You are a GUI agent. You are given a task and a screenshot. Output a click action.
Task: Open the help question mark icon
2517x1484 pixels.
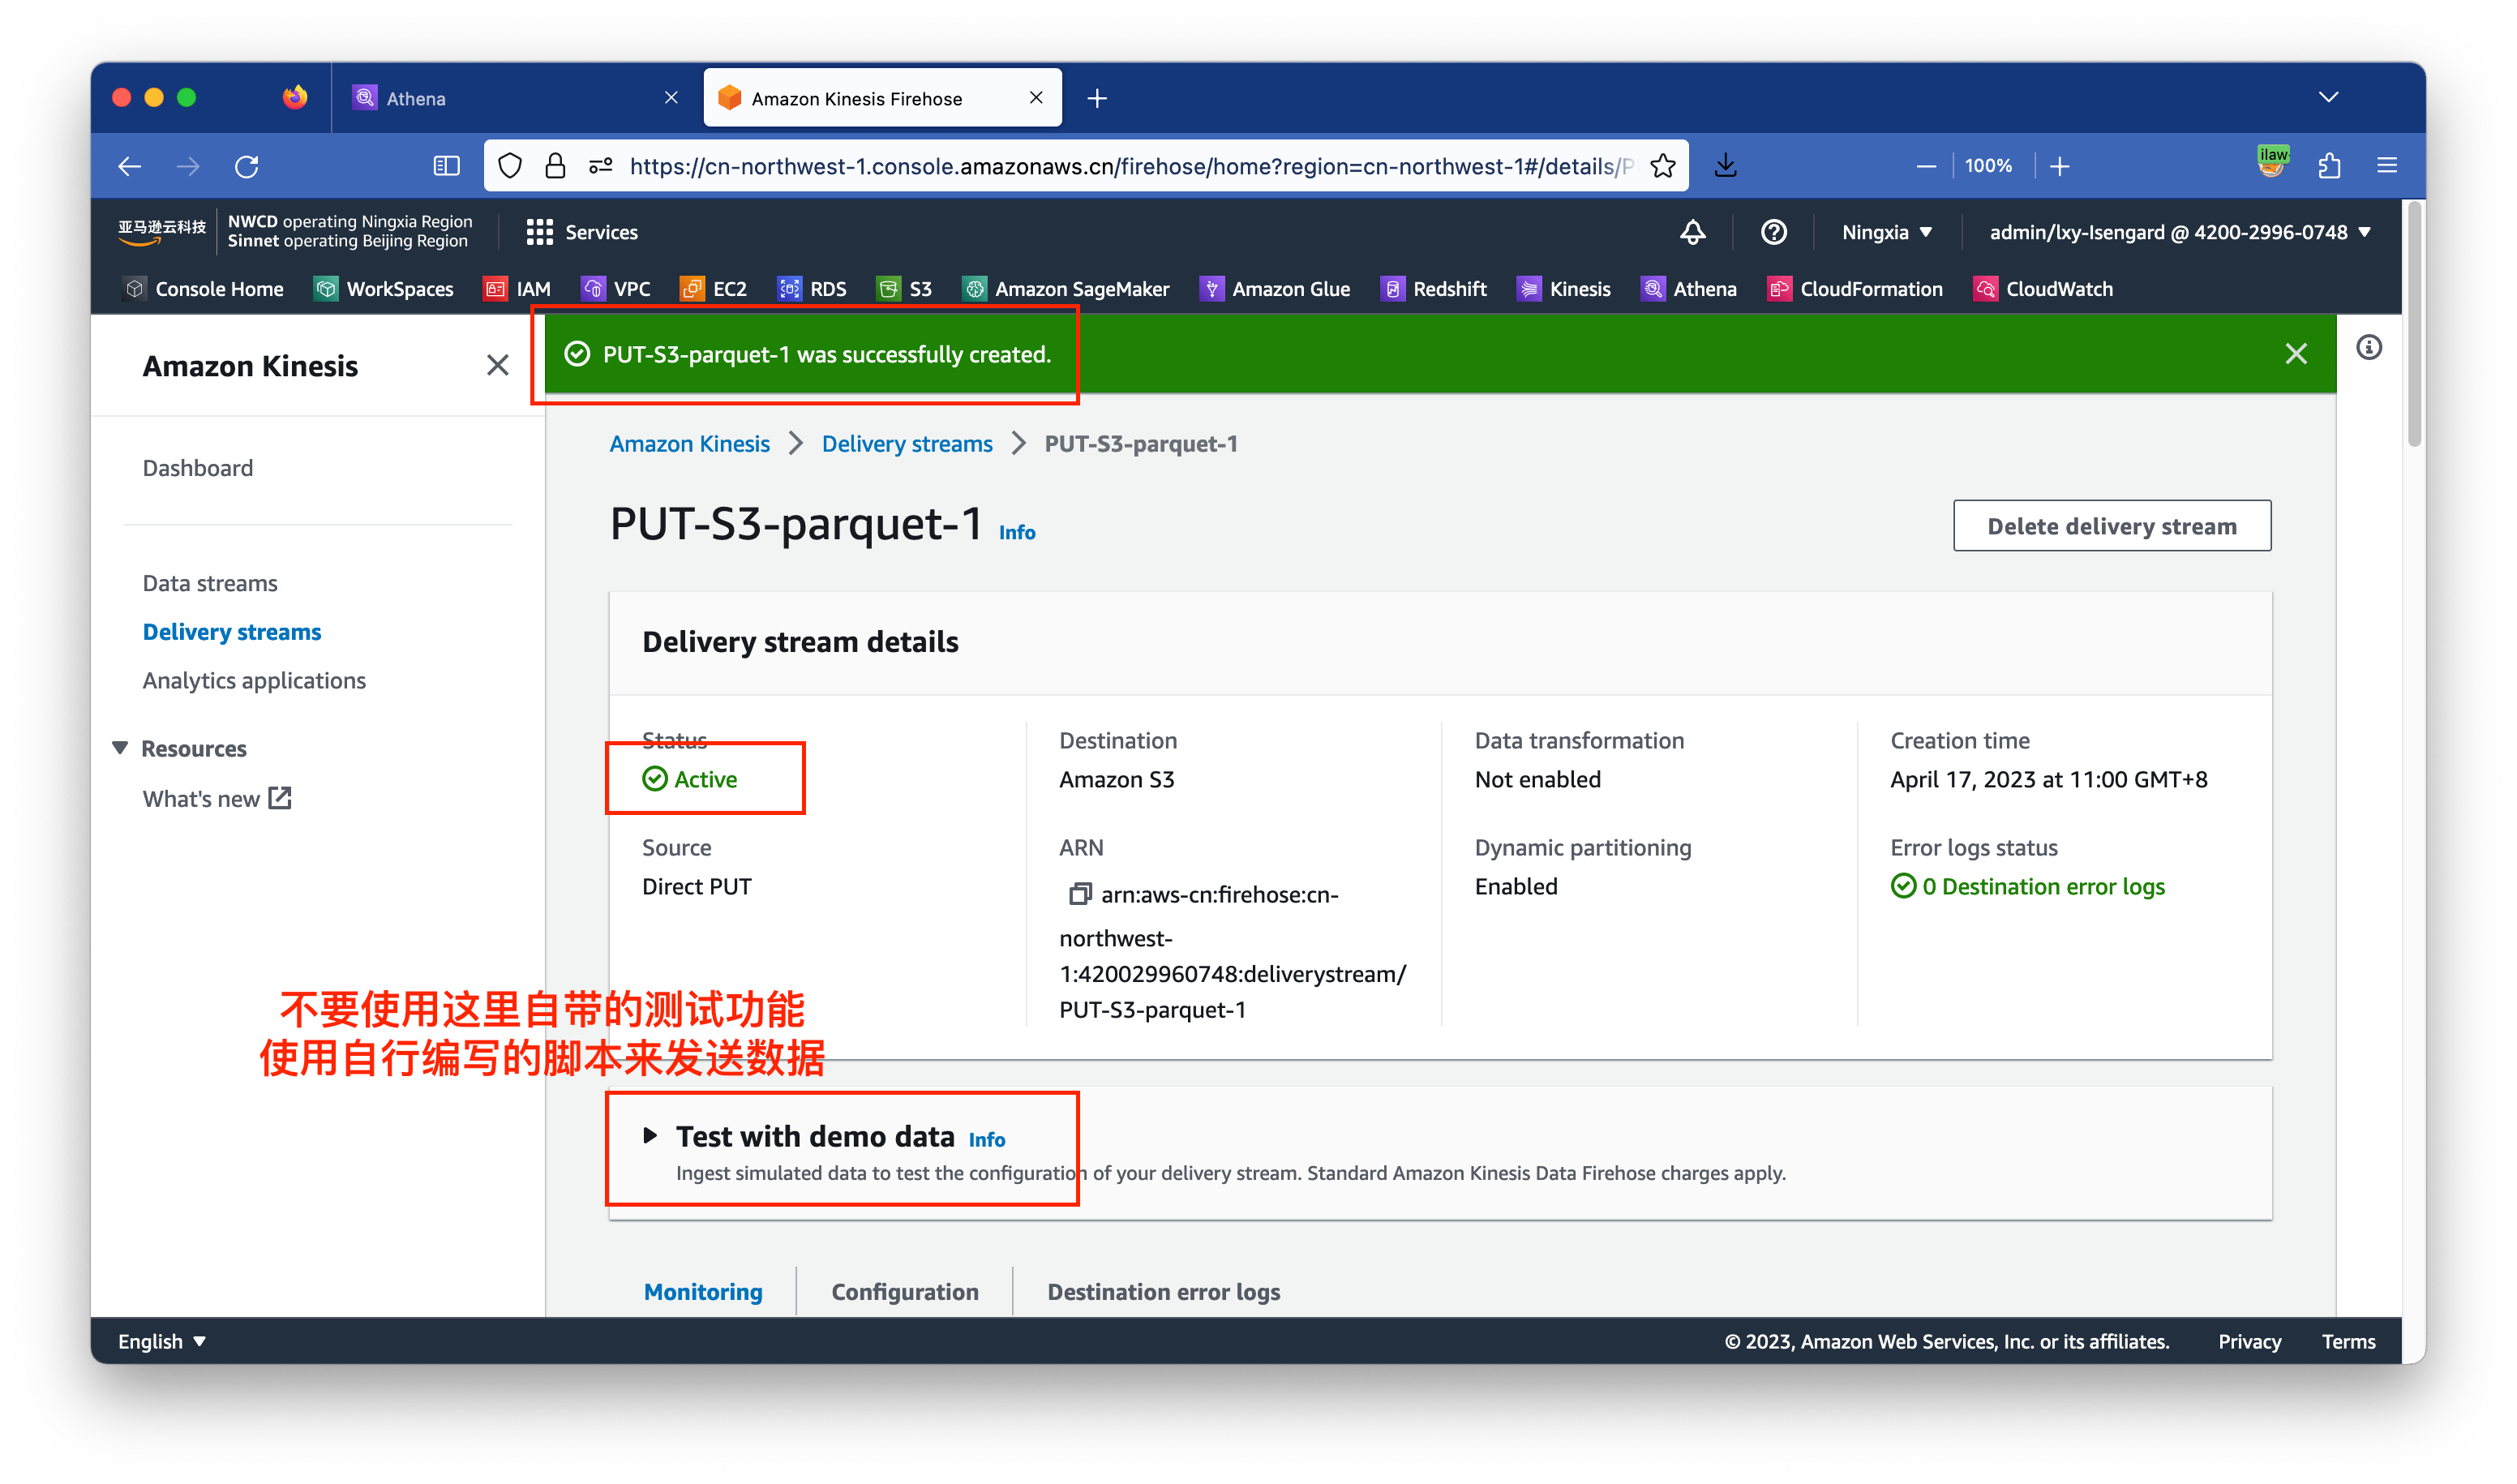click(x=1773, y=231)
